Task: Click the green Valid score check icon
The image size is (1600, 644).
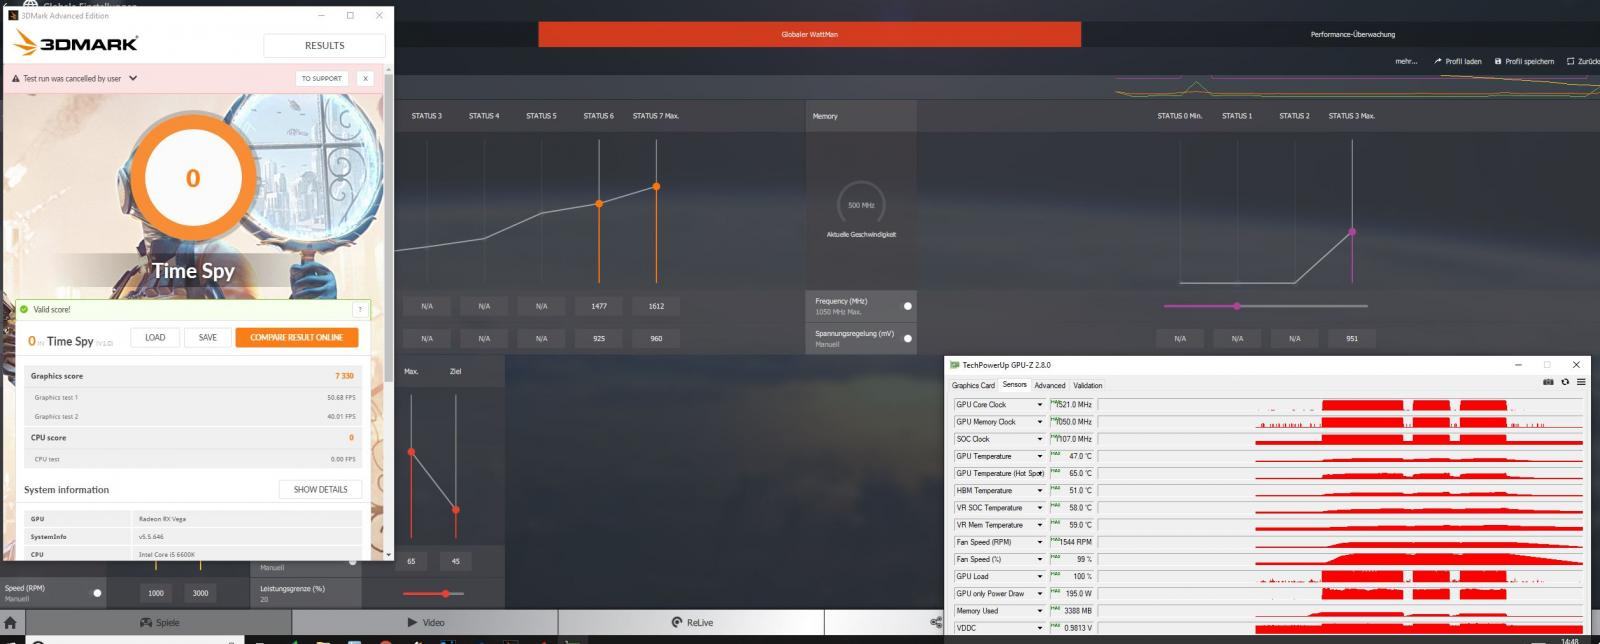Action: 24,309
